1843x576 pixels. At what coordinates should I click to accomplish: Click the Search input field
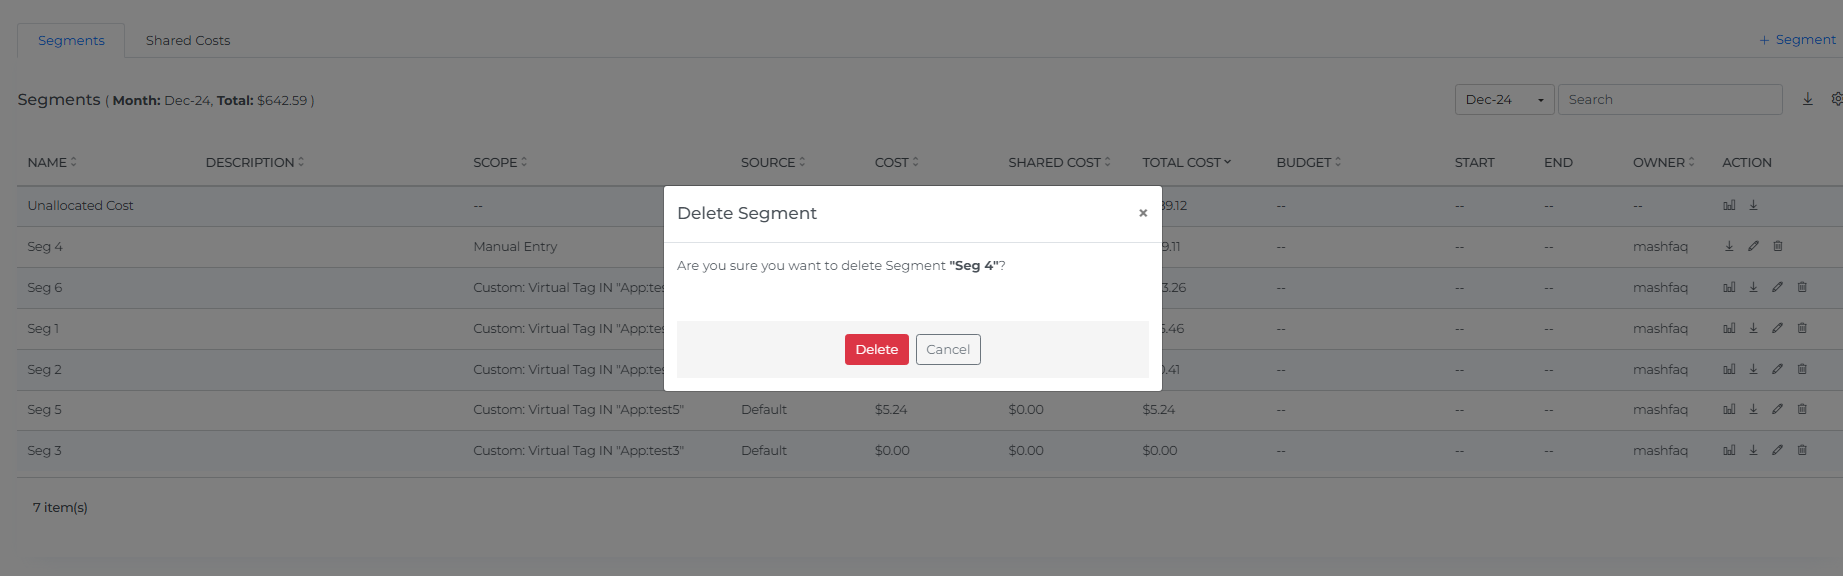(x=1669, y=100)
